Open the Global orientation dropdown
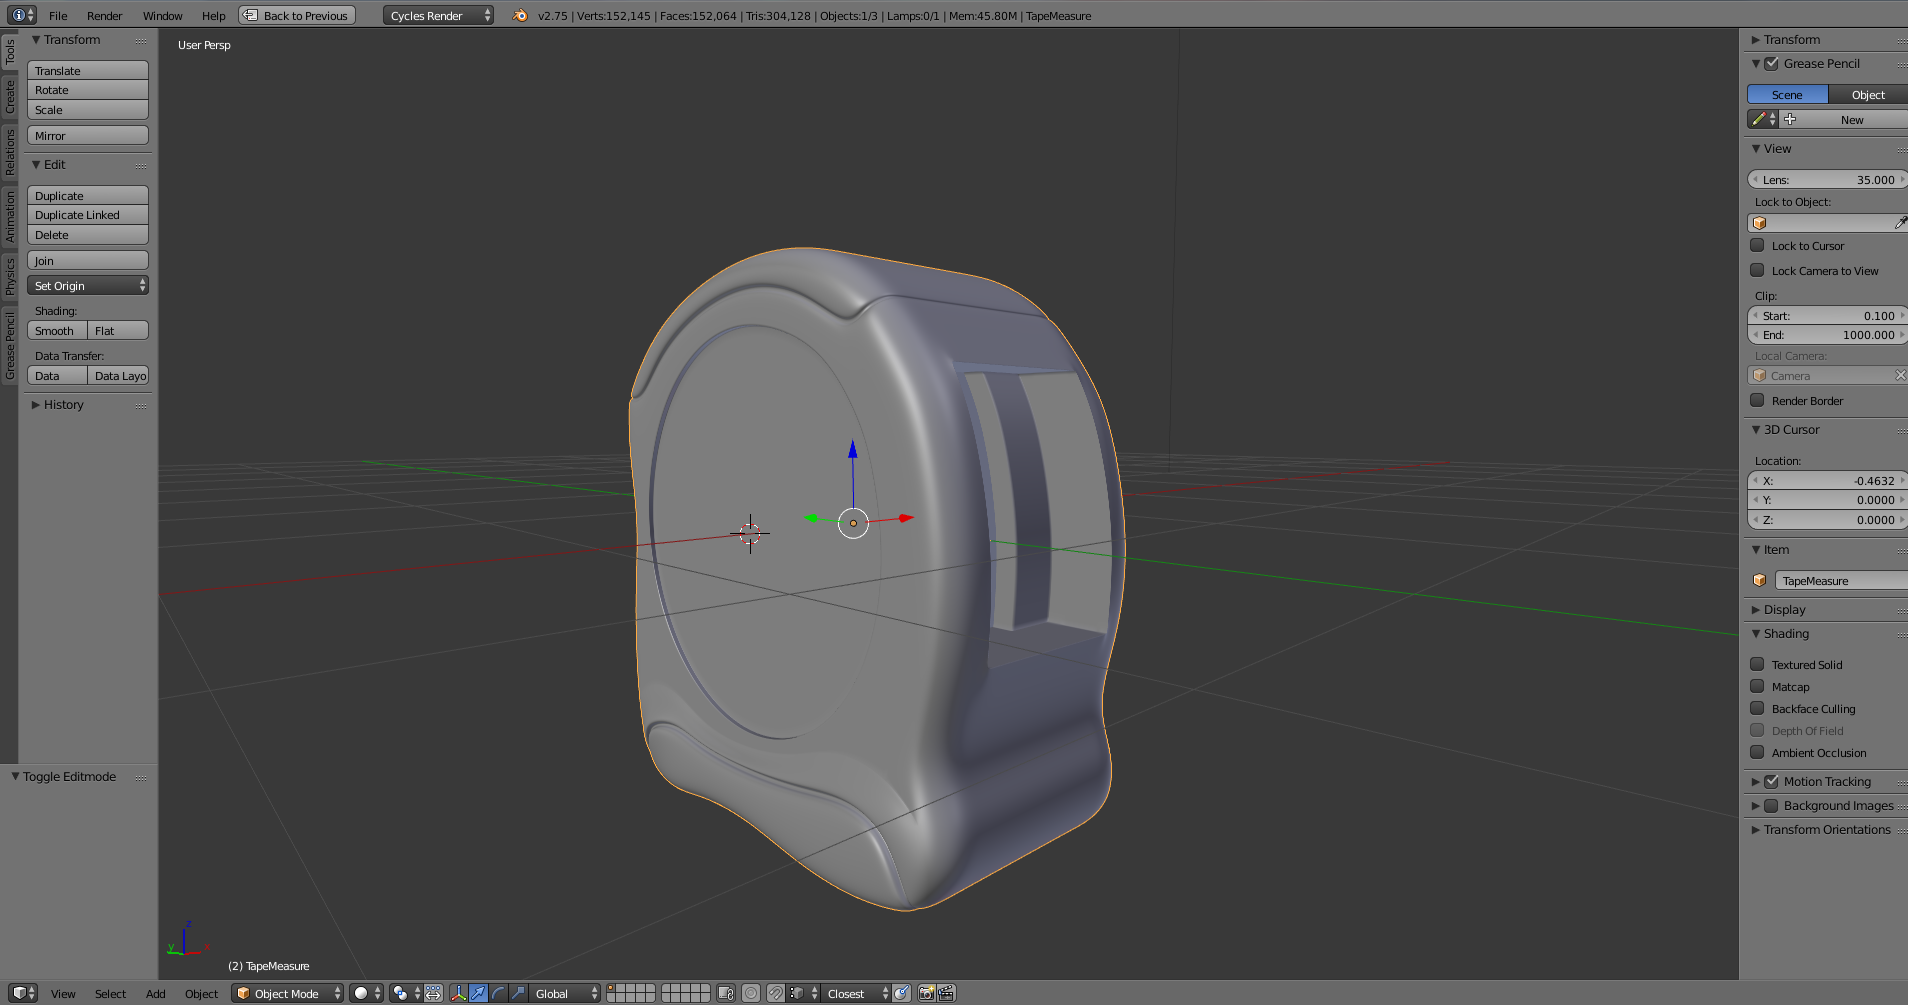 (x=565, y=993)
